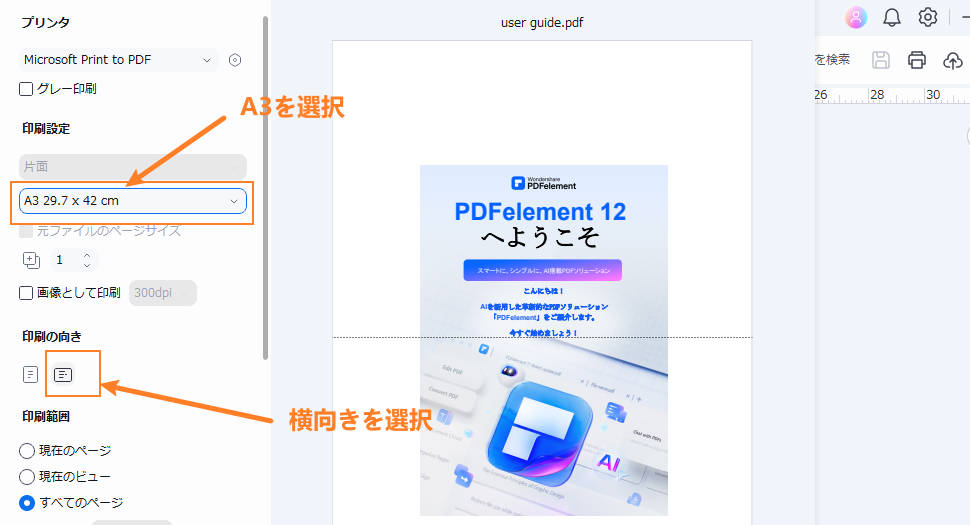
Task: Select portrait orientation icon
Action: coord(30,374)
